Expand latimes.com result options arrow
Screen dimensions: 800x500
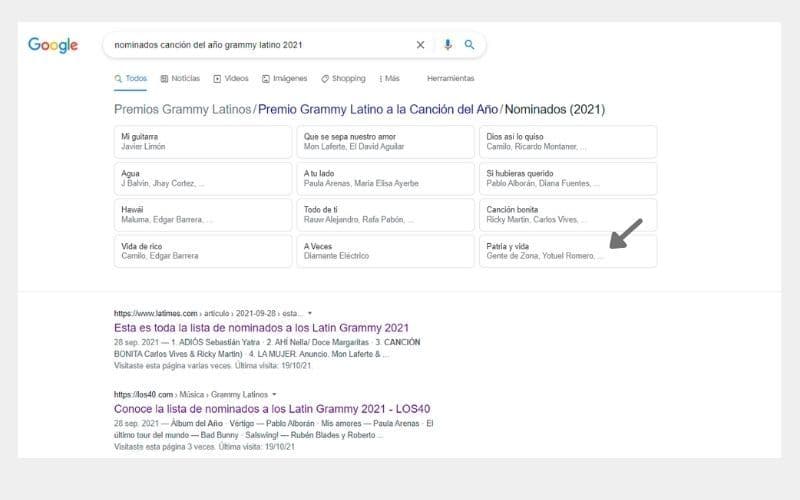(310, 313)
